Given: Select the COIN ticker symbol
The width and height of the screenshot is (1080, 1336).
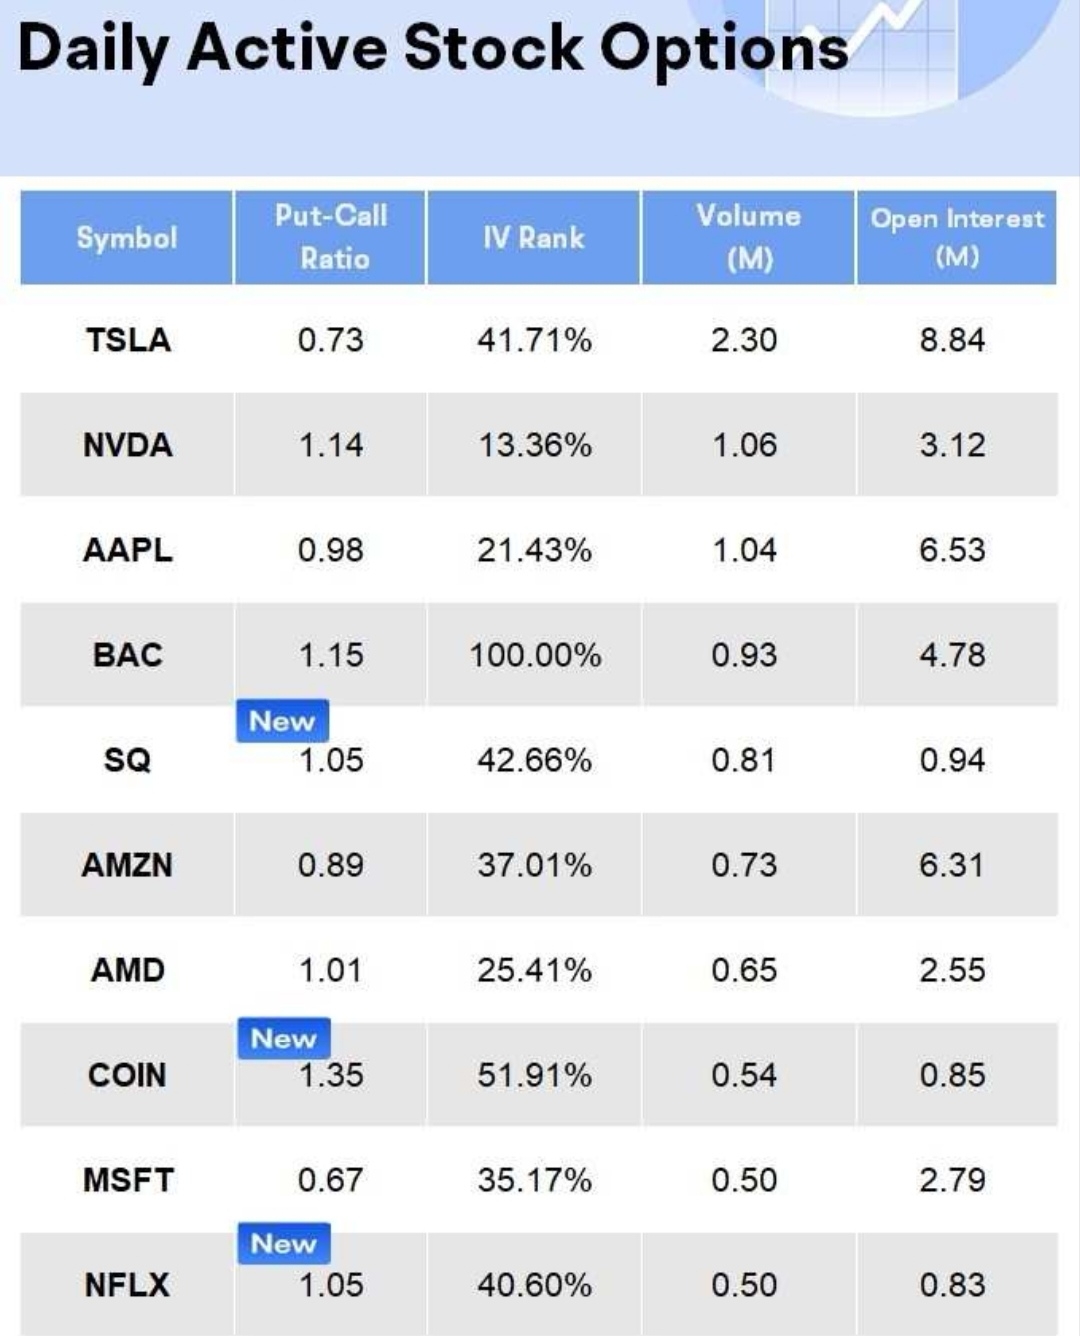Looking at the screenshot, I should [x=128, y=1075].
